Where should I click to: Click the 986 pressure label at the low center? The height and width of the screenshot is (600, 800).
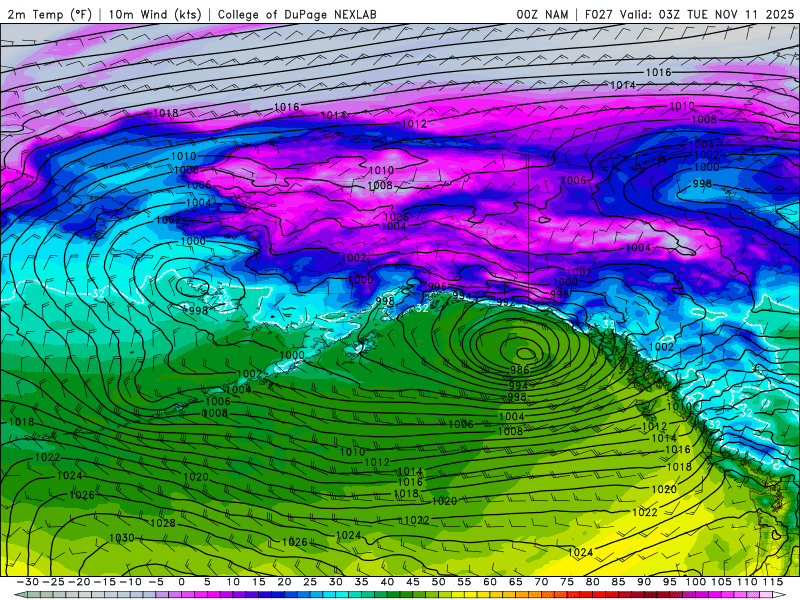pyautogui.click(x=519, y=370)
